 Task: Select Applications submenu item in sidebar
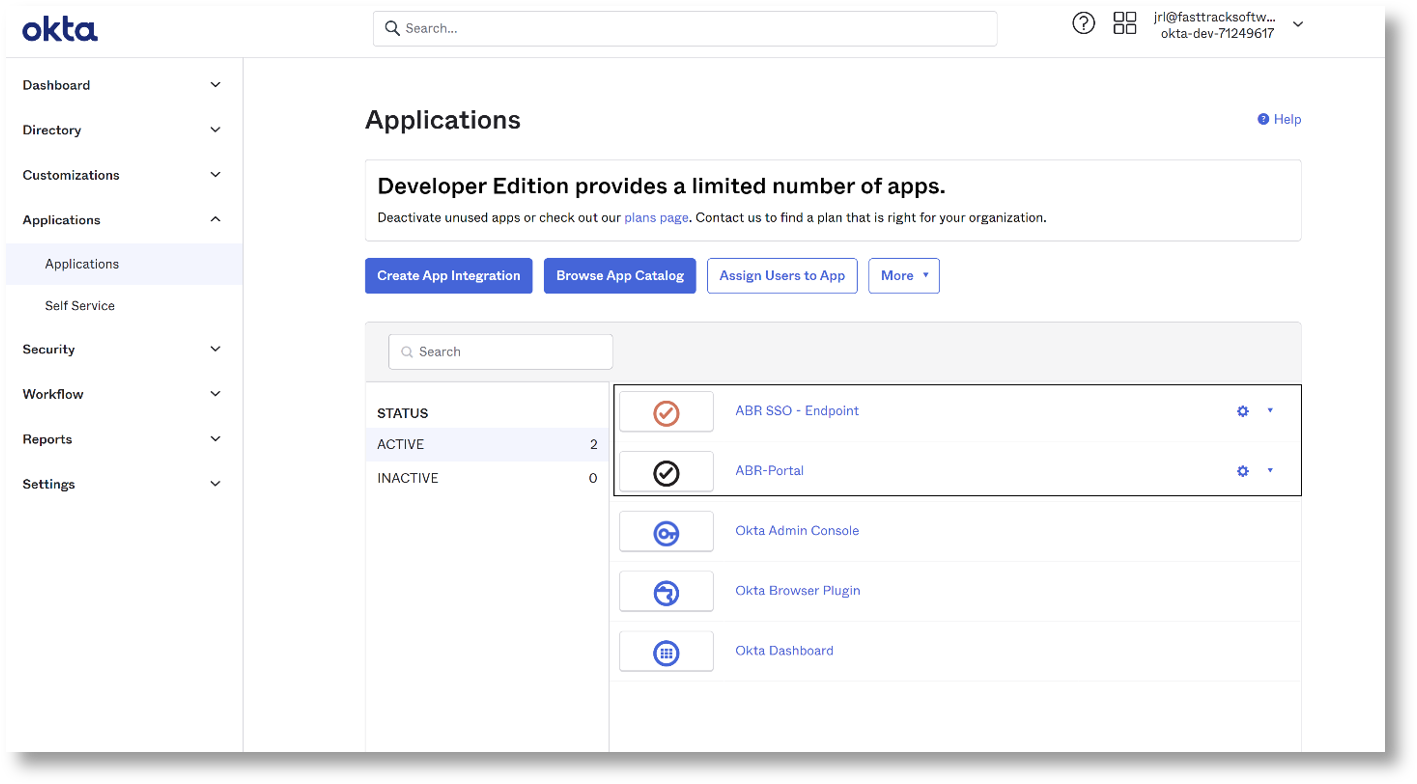[x=124, y=264]
